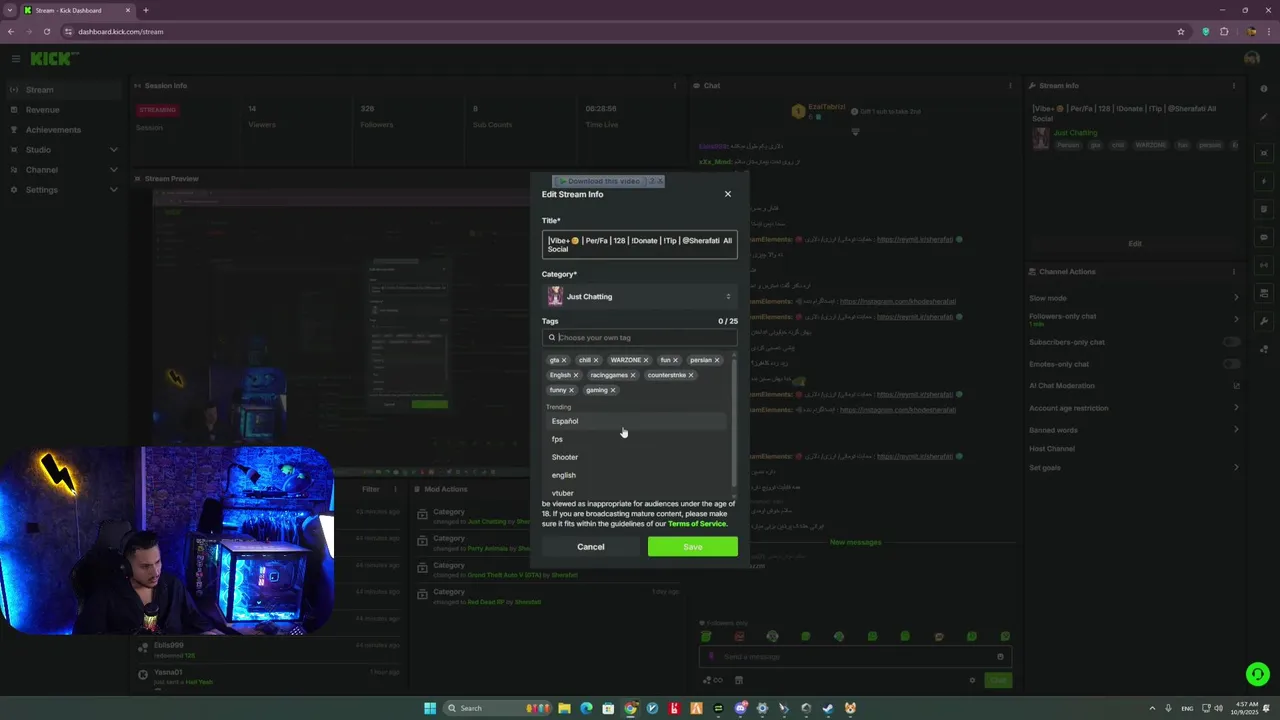Open AI Chat Moderation external link
Viewport: 1280px width, 720px height.
[1236, 386]
